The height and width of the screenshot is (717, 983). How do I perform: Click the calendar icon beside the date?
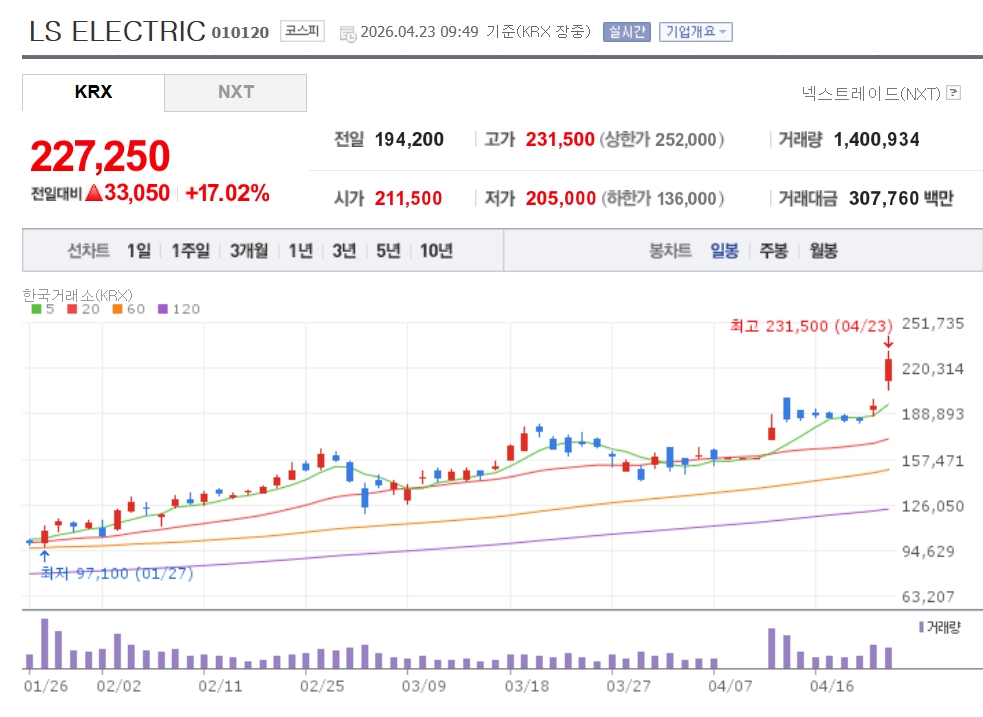click(348, 33)
